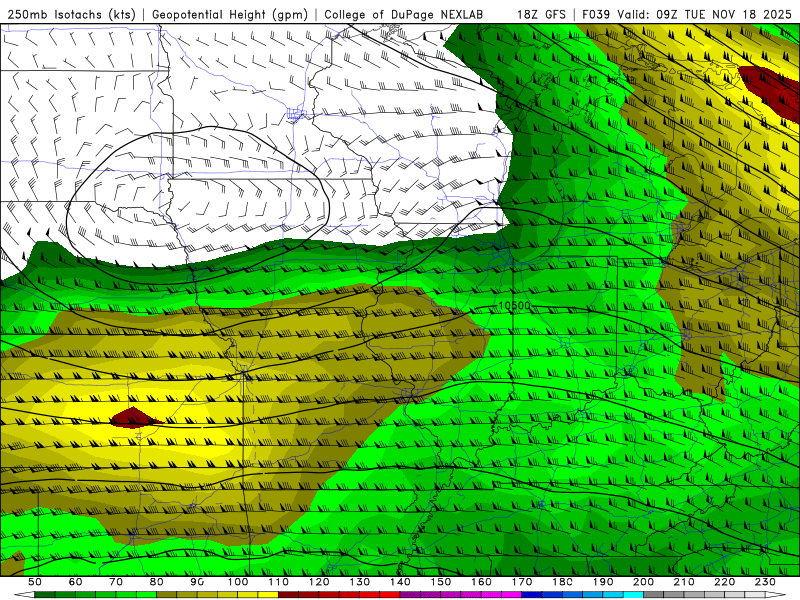Viewport: 800px width, 600px height.
Task: Click the "Geopotential Height (gpm)" header text
Action: point(230,14)
